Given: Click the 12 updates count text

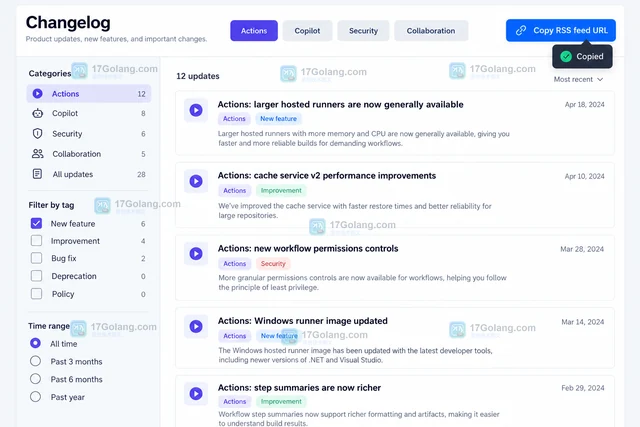Looking at the screenshot, I should tap(198, 76).
